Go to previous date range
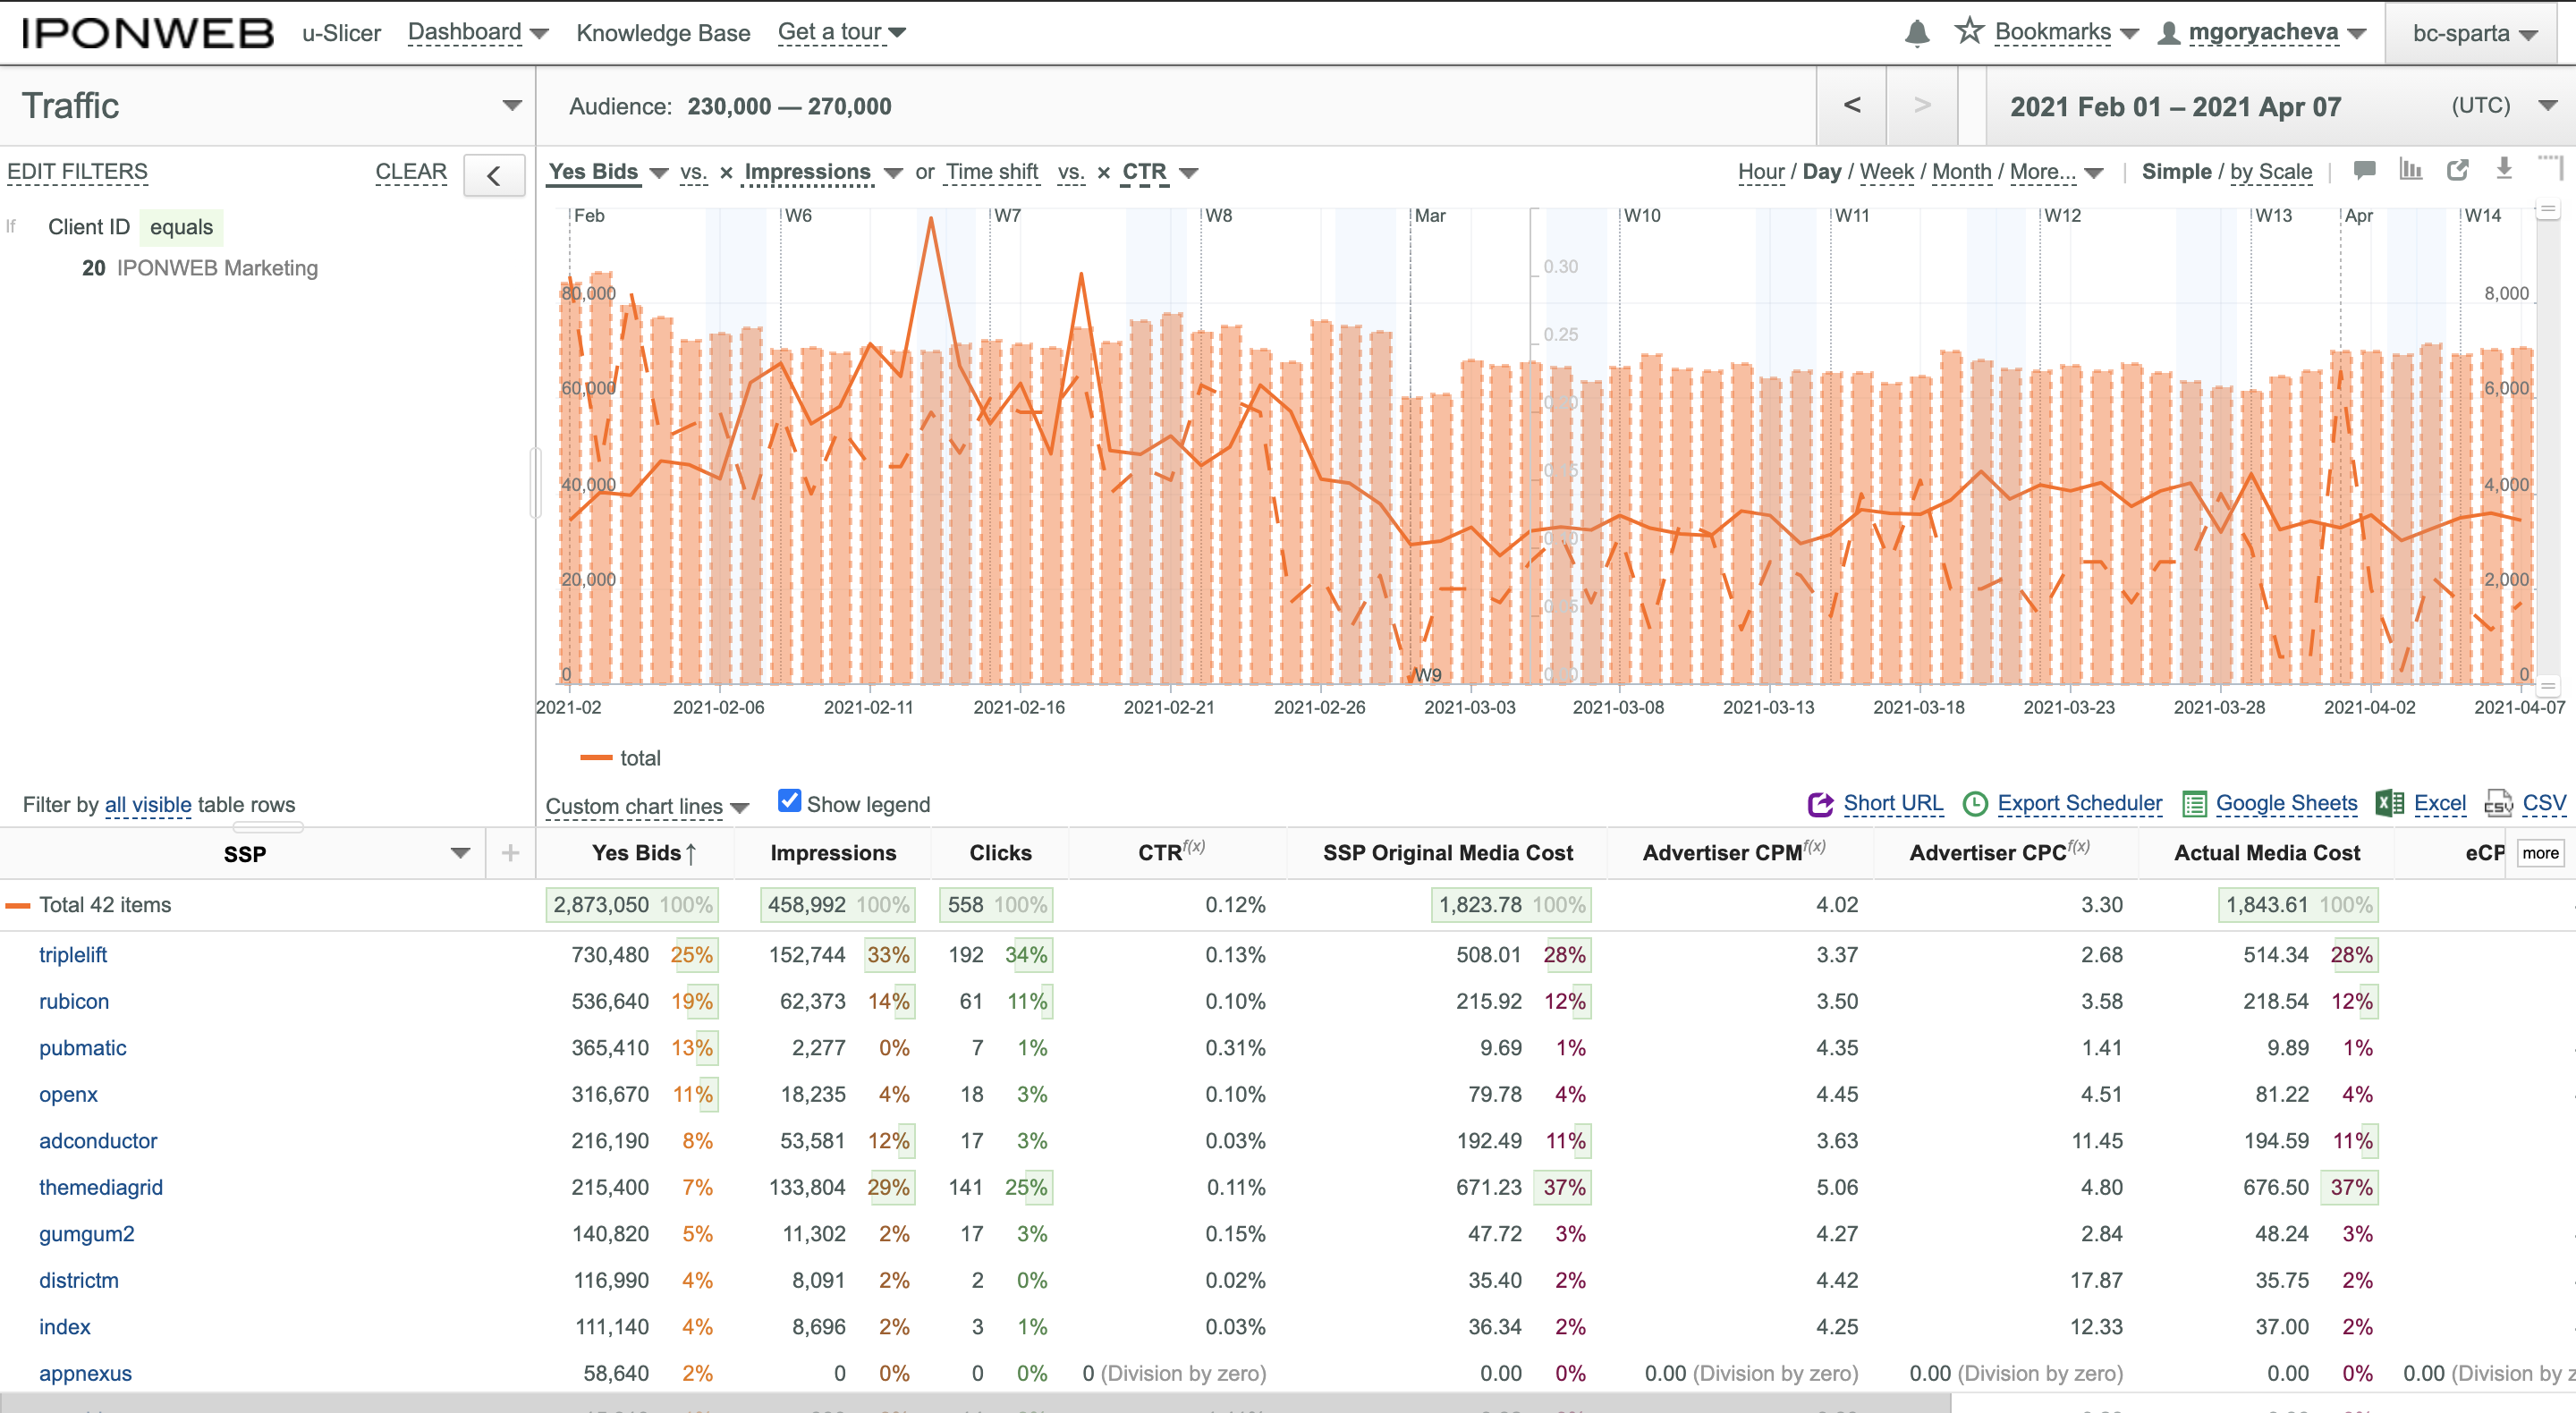 coord(1852,105)
